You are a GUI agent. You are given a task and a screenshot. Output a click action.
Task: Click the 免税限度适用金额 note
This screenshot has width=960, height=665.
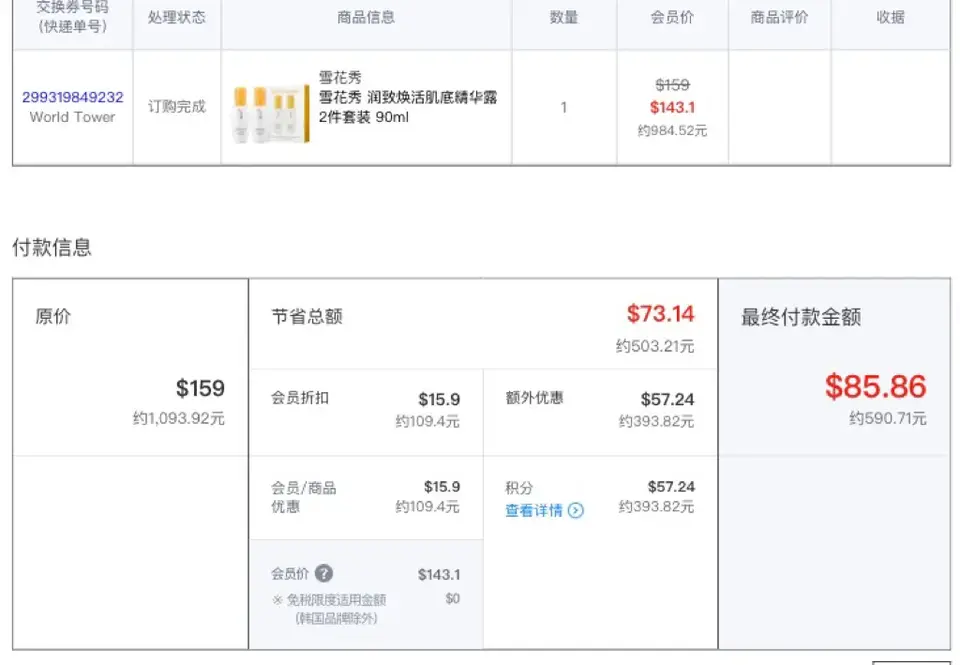(336, 600)
